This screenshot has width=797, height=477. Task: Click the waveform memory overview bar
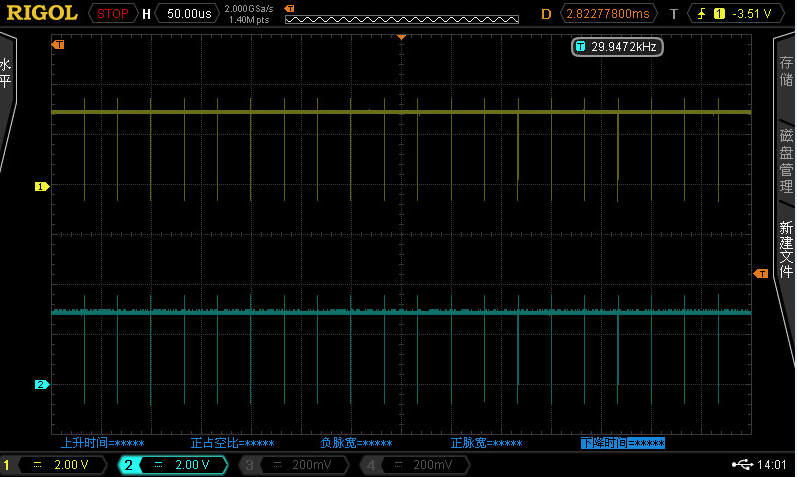point(402,20)
